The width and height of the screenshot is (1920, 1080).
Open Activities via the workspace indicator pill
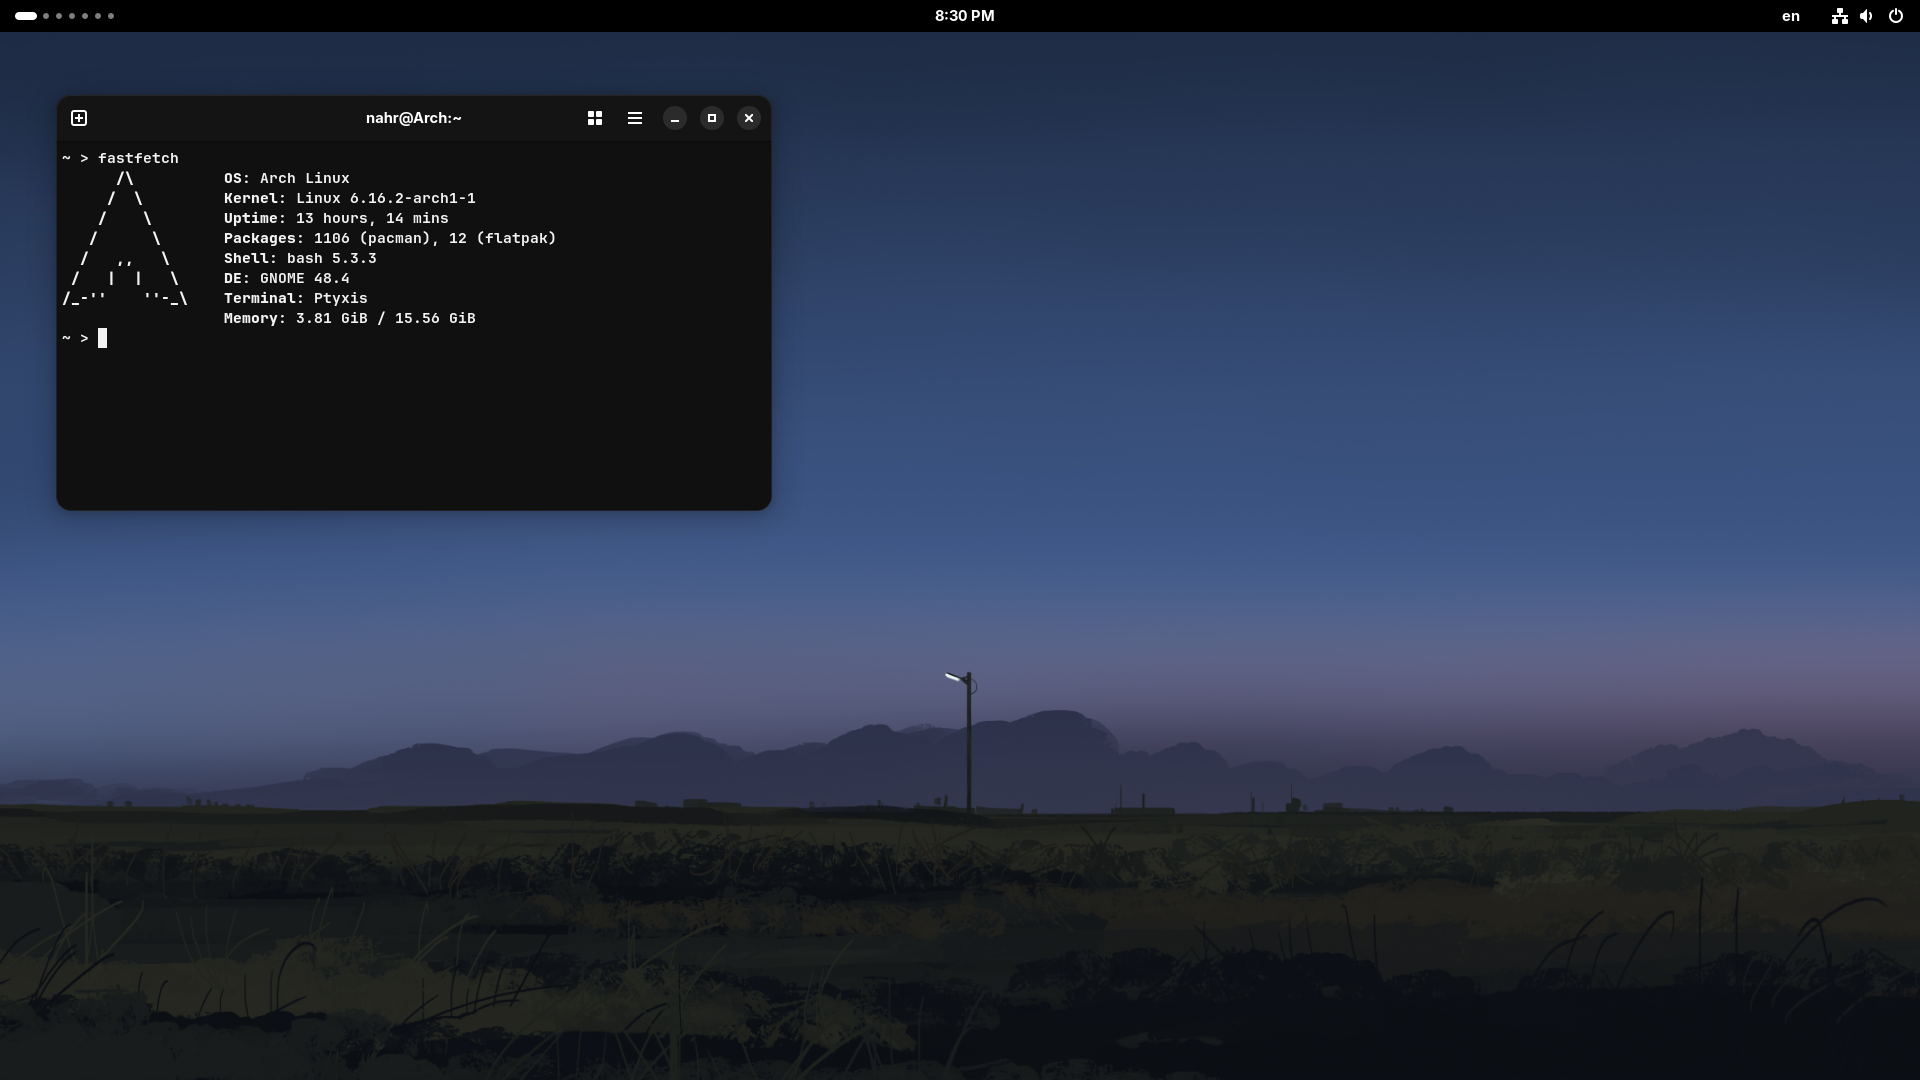click(26, 16)
